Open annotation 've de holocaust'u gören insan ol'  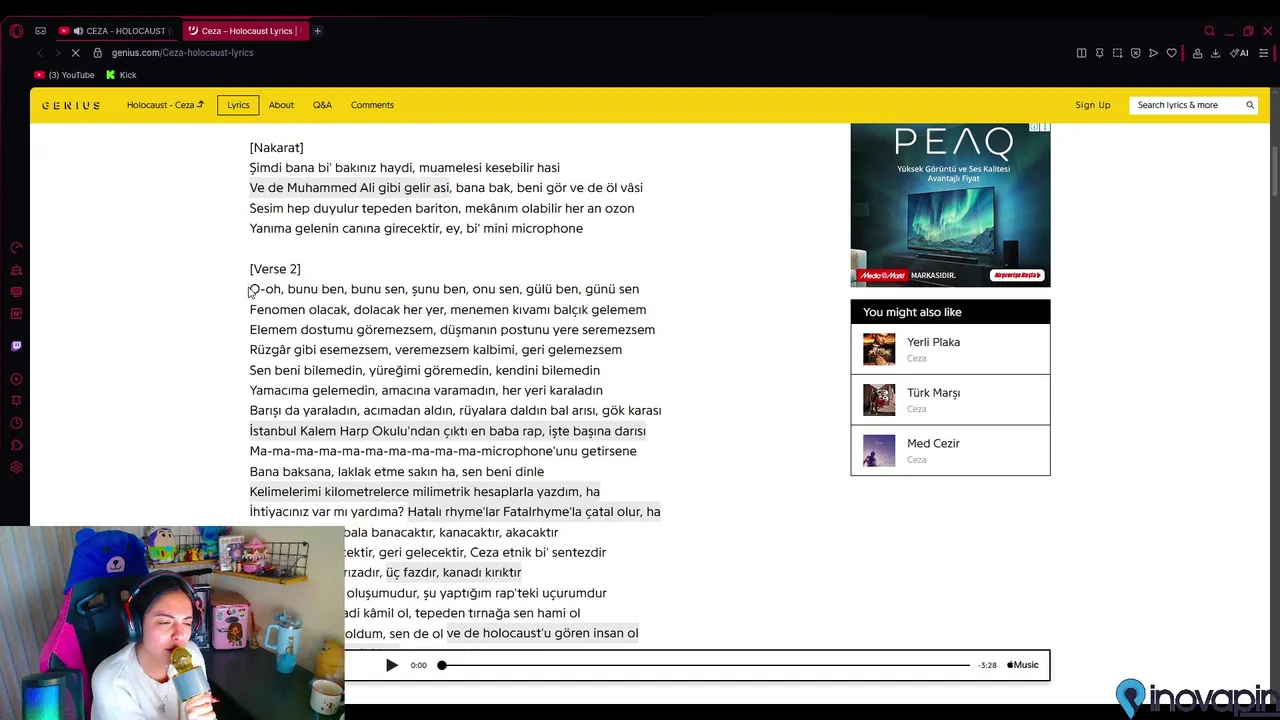pos(542,633)
